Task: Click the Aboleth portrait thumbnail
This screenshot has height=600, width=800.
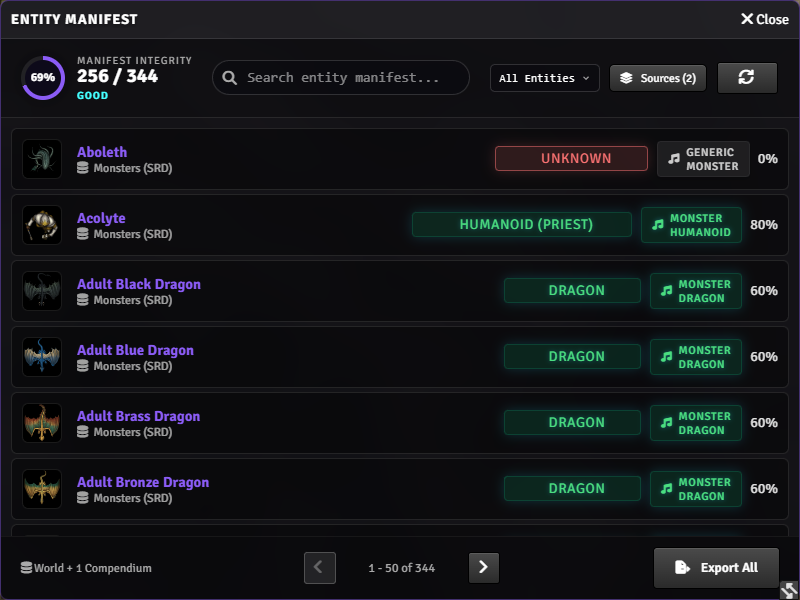Action: (42, 159)
